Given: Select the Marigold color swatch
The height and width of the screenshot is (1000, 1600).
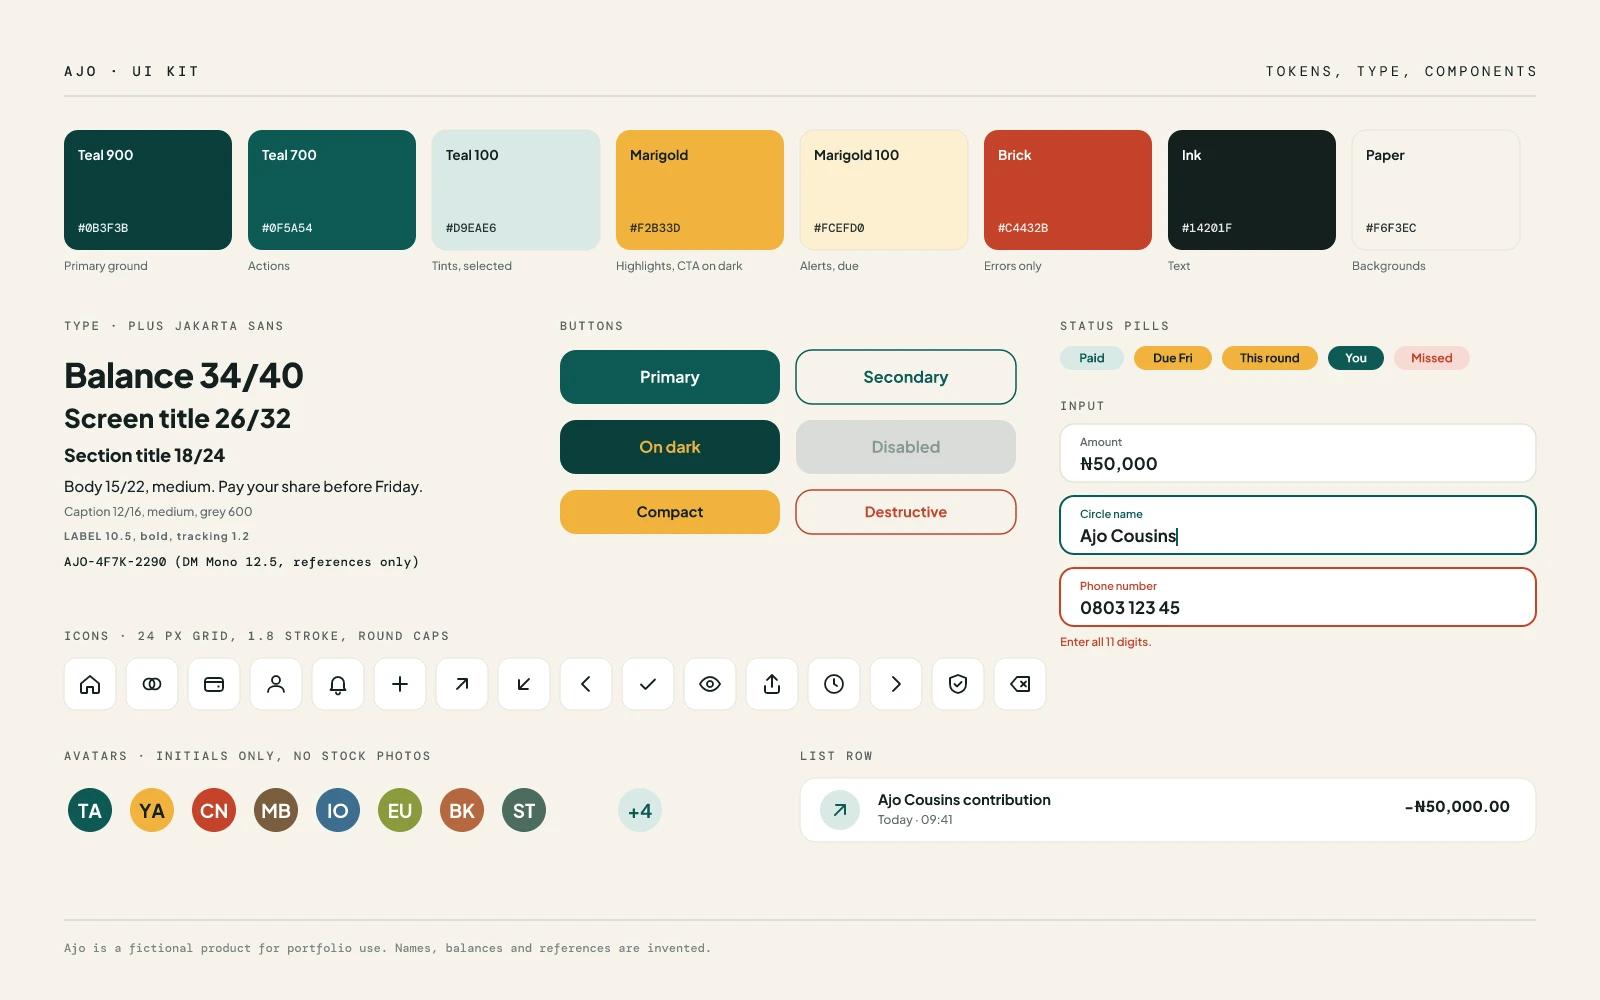Looking at the screenshot, I should [x=700, y=190].
